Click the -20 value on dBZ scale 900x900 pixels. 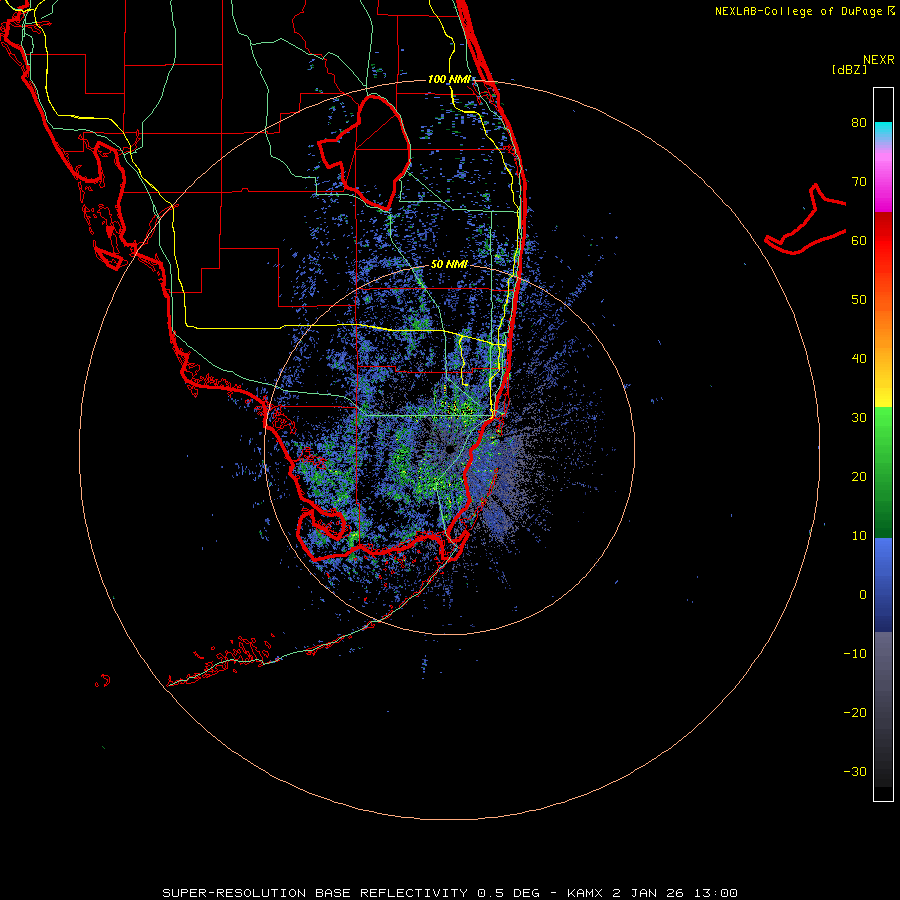click(x=855, y=712)
